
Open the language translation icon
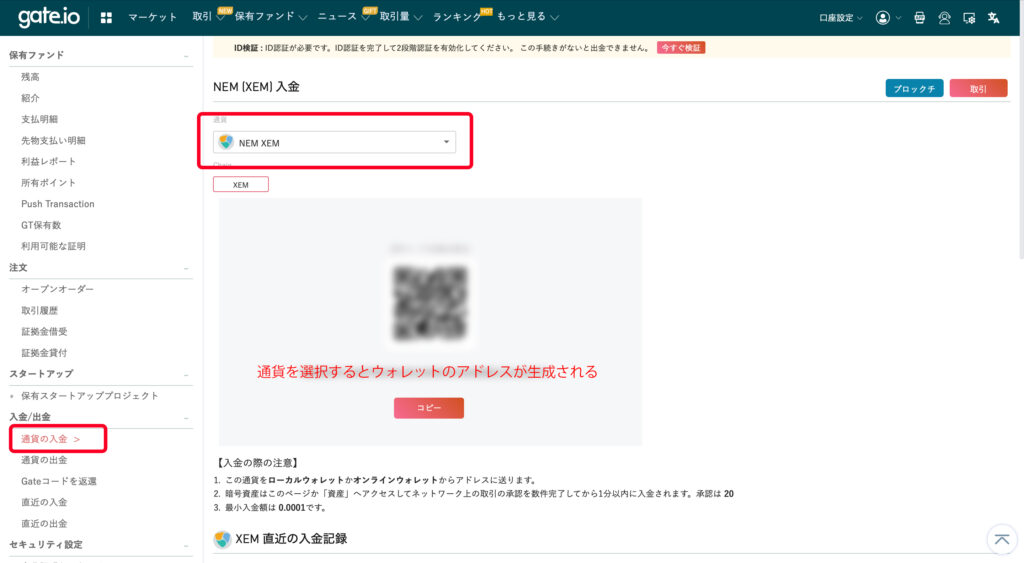(993, 18)
